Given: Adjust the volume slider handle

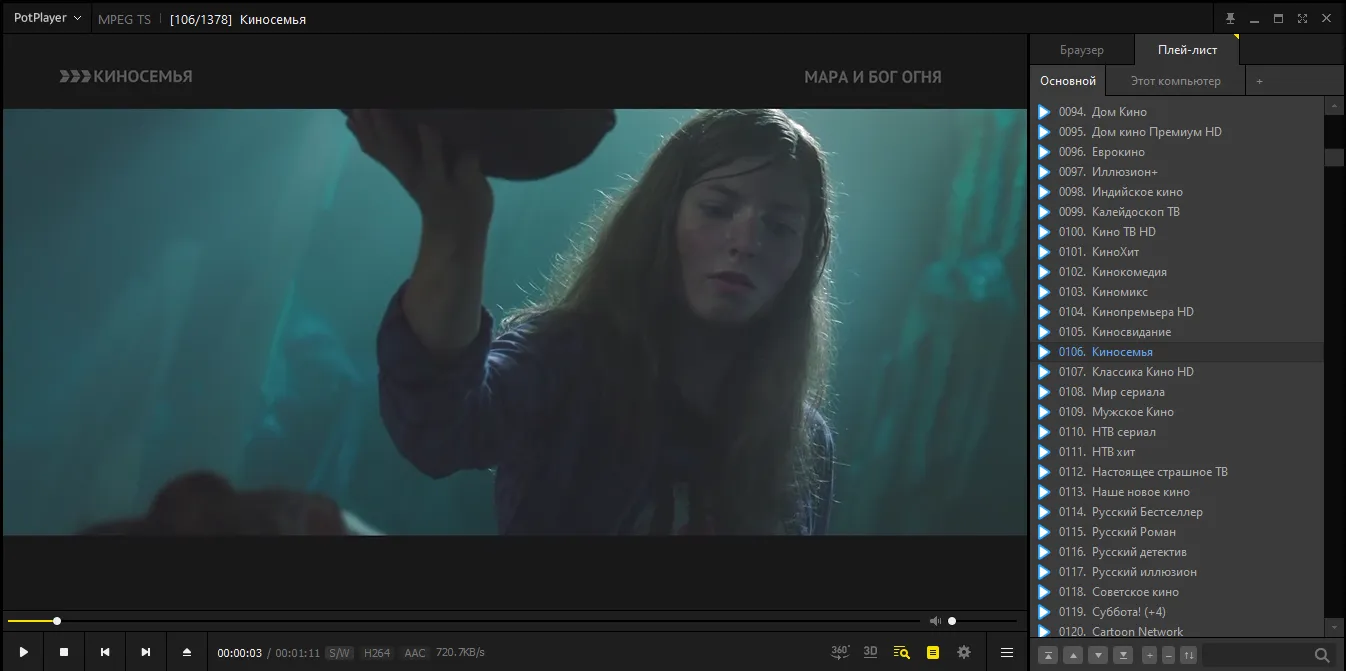Looking at the screenshot, I should coord(952,621).
